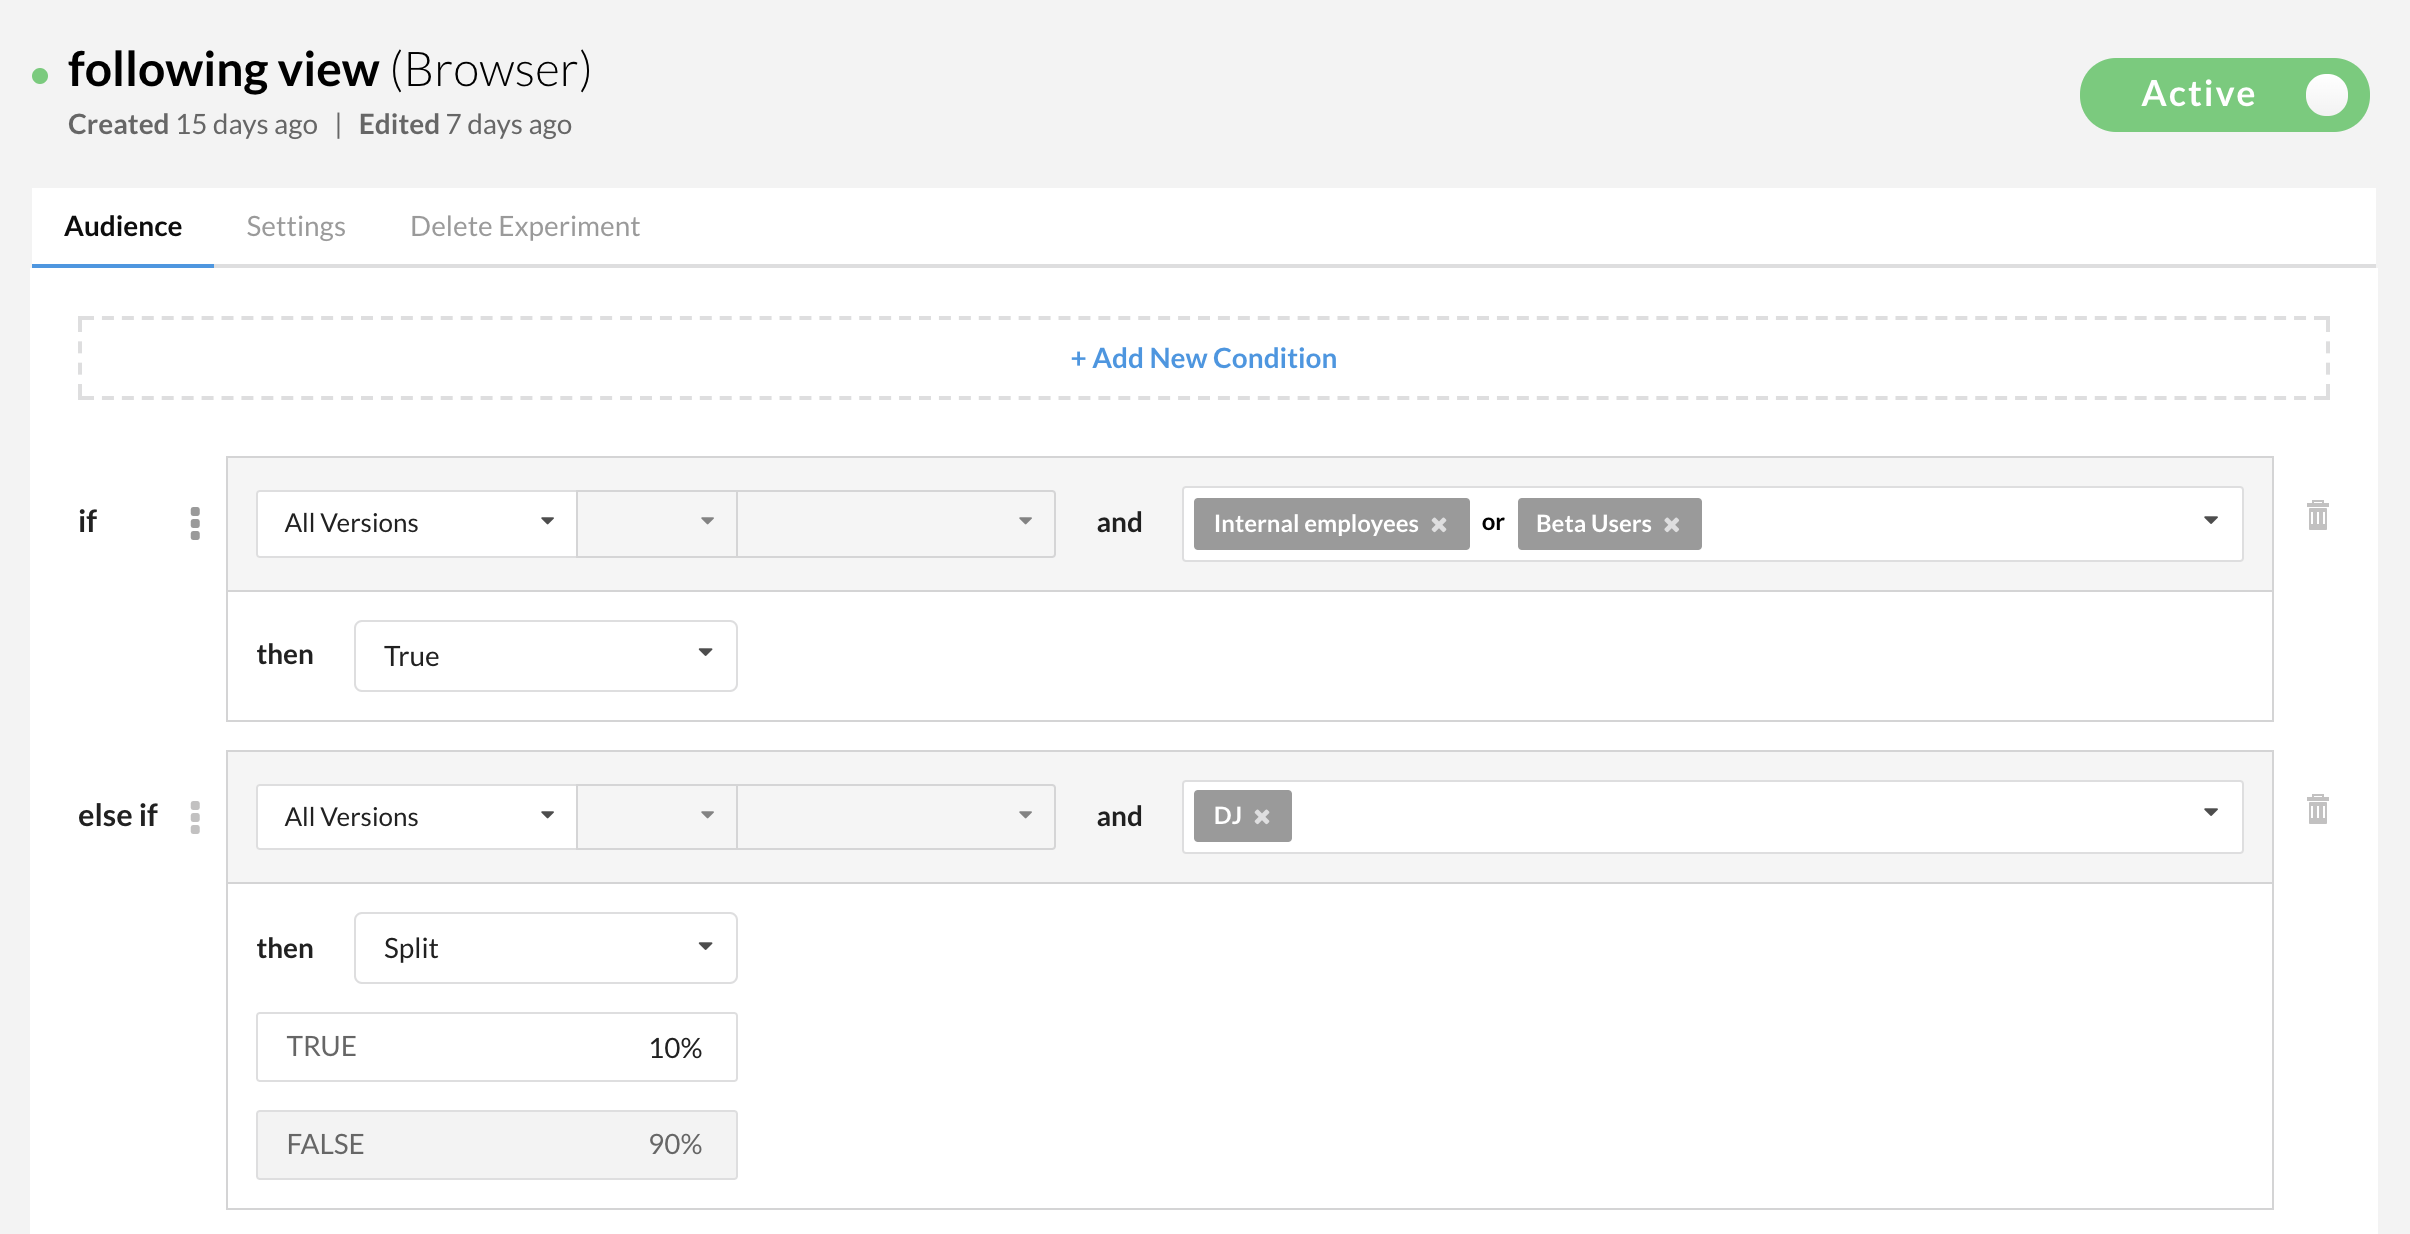Select the Audience tab
2410x1234 pixels.
[123, 227]
